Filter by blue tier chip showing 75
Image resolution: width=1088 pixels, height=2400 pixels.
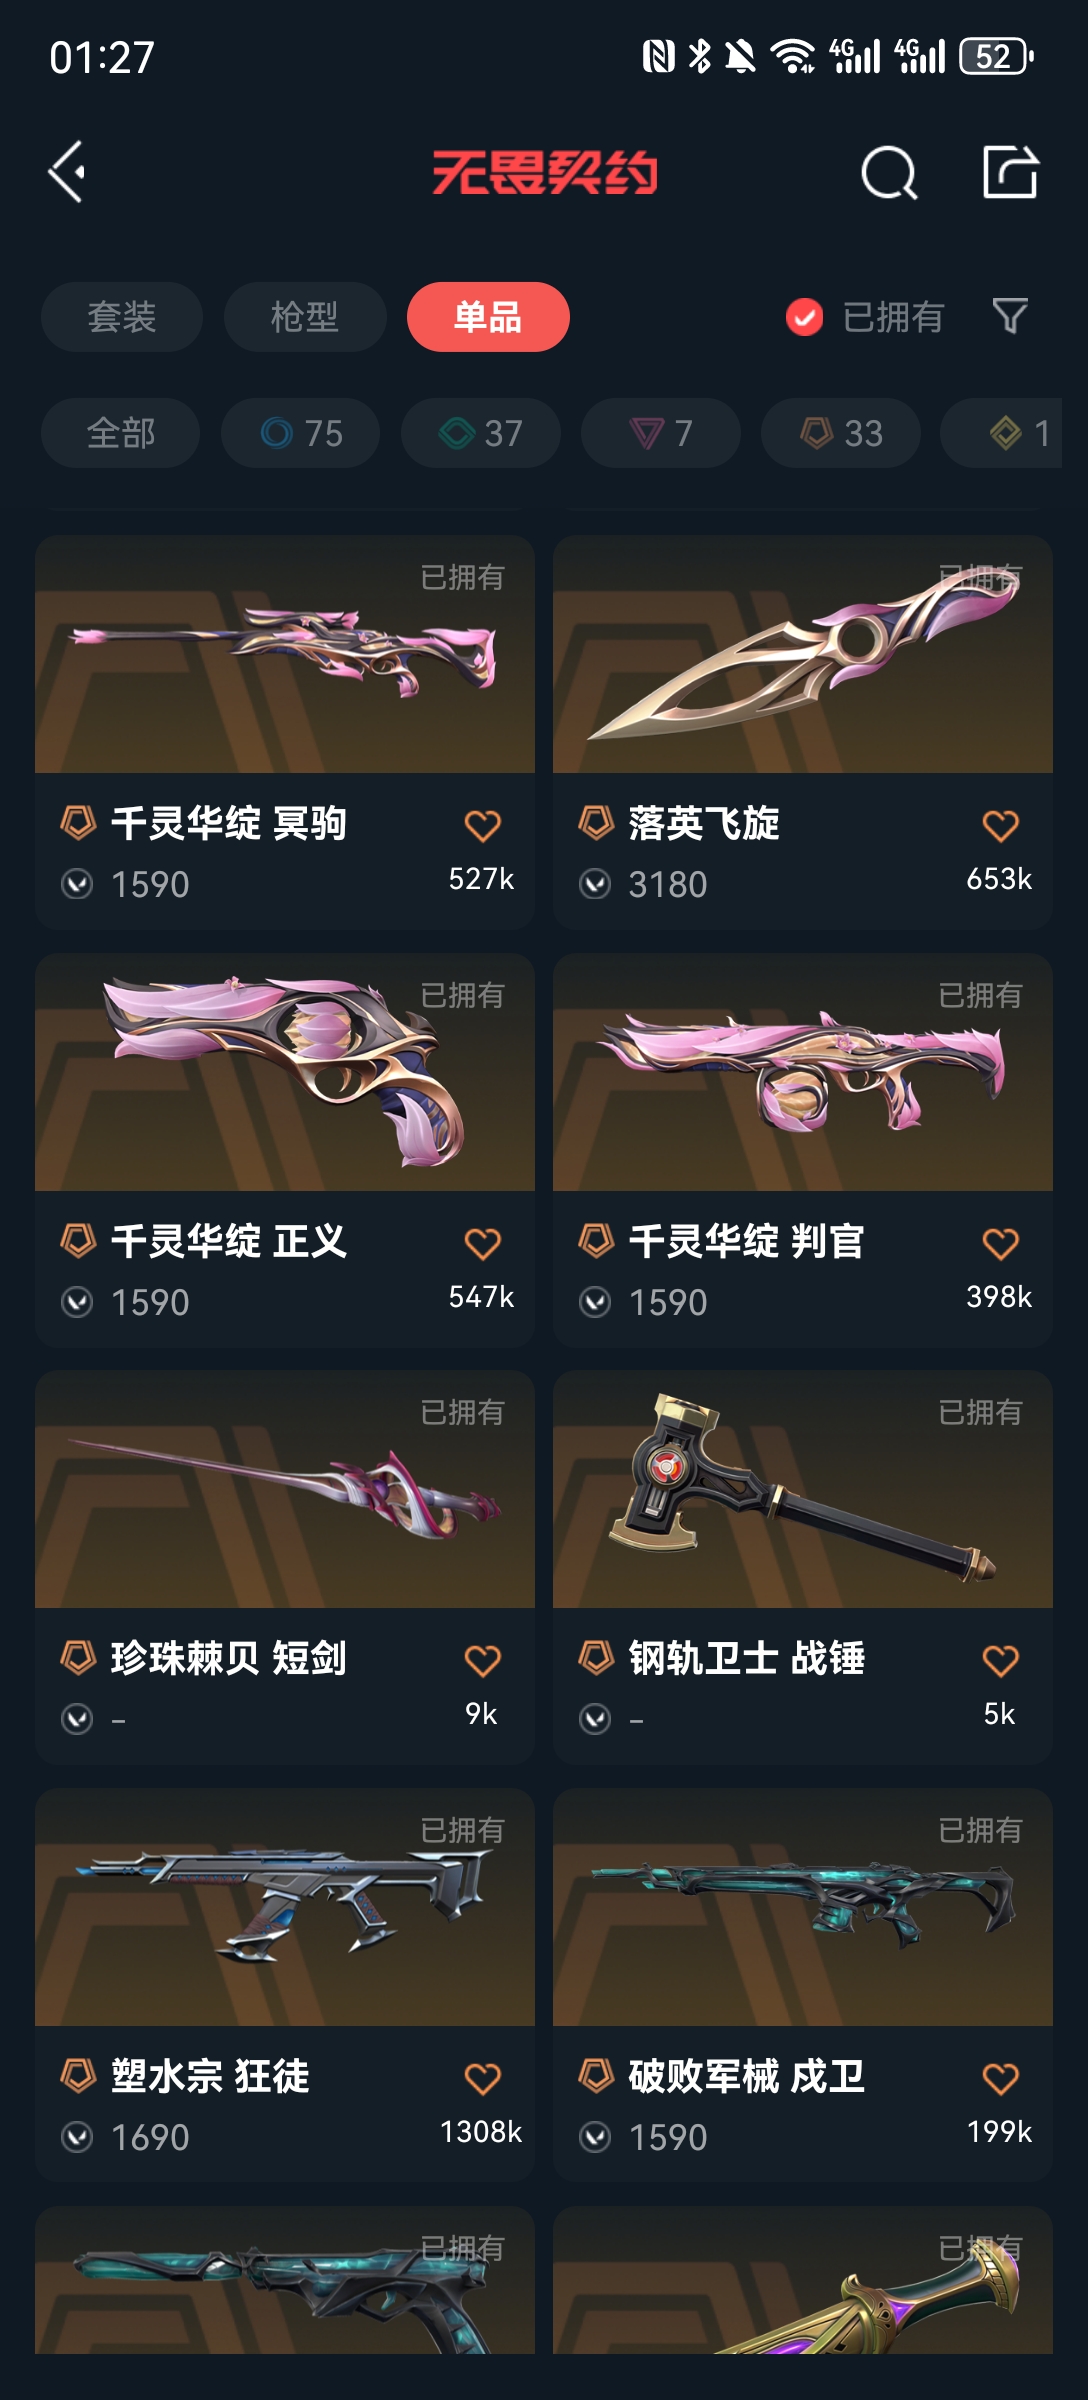click(x=300, y=433)
